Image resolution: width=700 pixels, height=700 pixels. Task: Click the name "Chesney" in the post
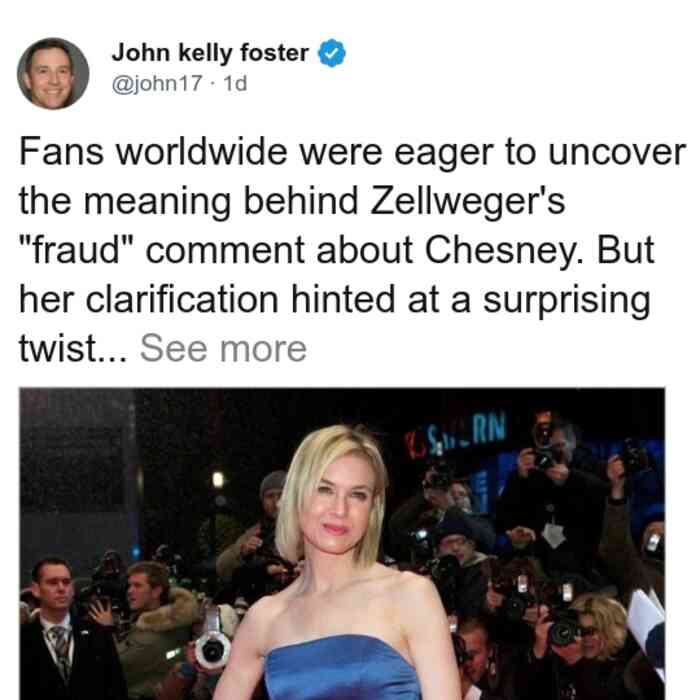[504, 251]
